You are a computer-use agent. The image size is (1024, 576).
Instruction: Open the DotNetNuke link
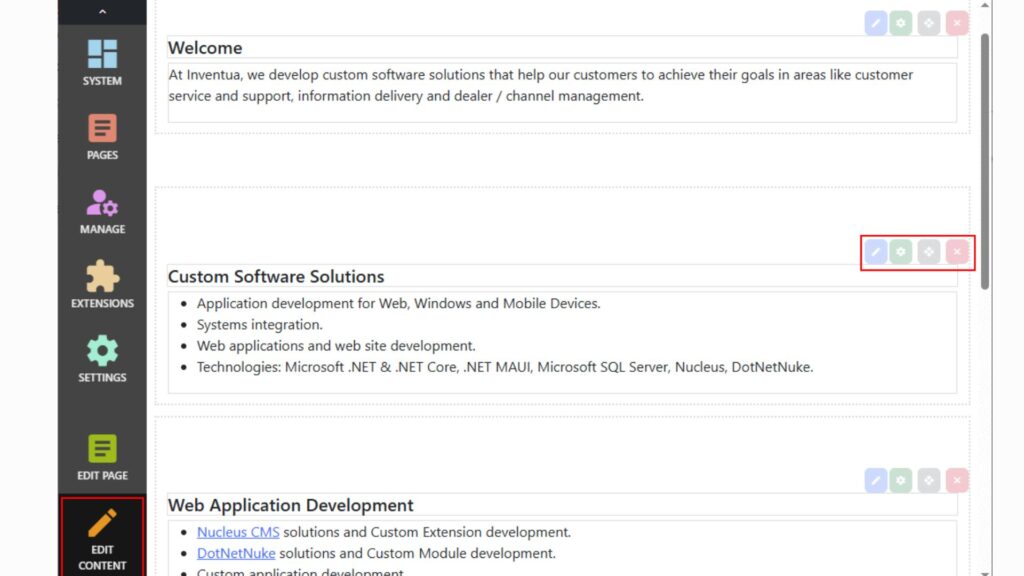[236, 553]
